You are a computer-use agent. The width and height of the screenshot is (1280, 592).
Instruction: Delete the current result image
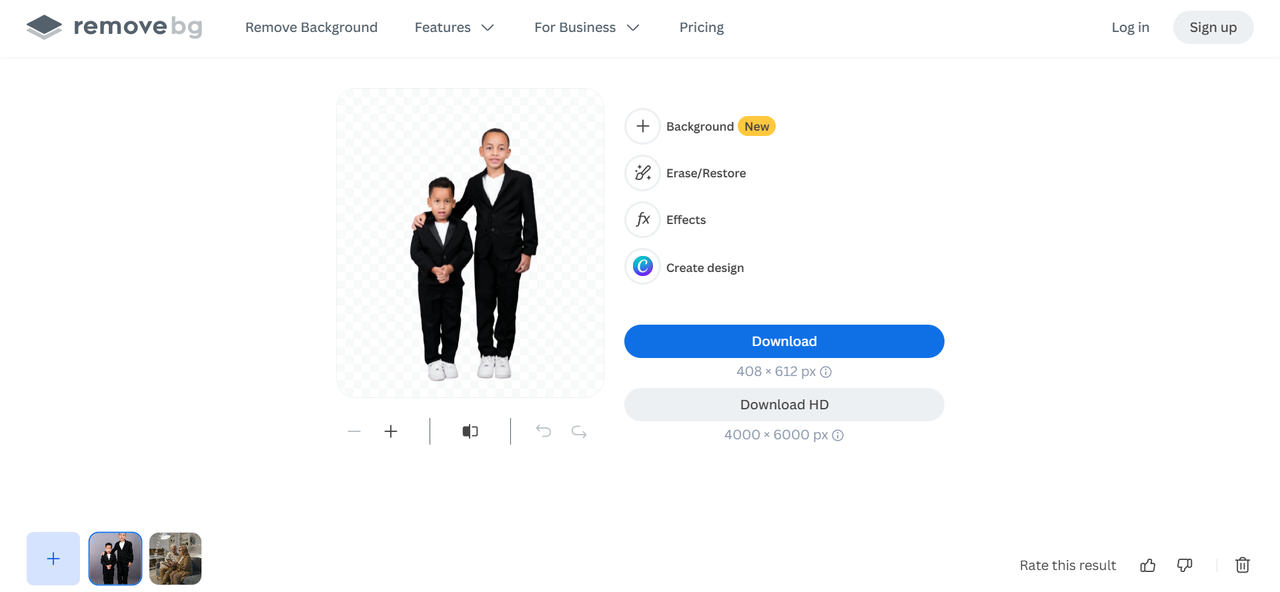tap(1242, 565)
